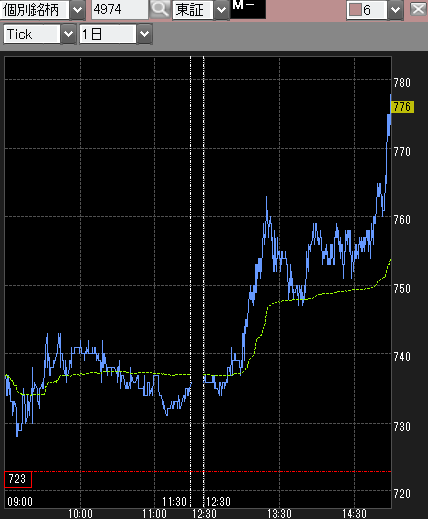This screenshot has height=519, width=428.
Task: Click the 780 price axis label
Action: pos(402,83)
